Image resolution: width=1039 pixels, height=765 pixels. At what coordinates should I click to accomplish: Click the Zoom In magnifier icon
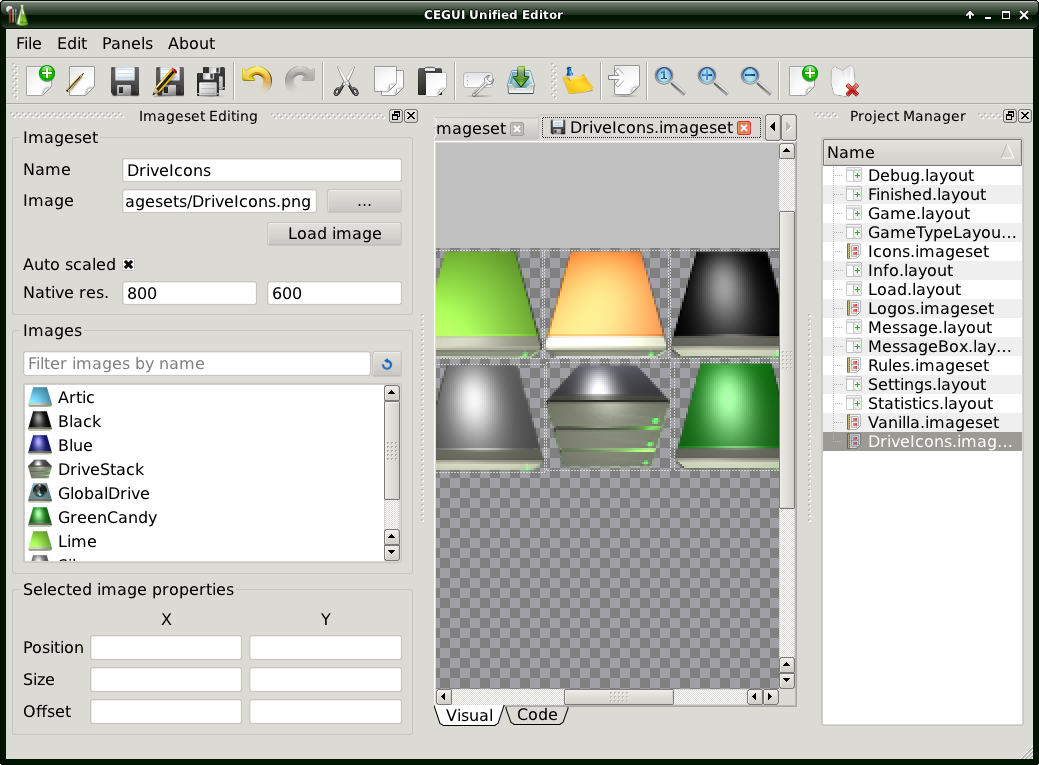712,80
